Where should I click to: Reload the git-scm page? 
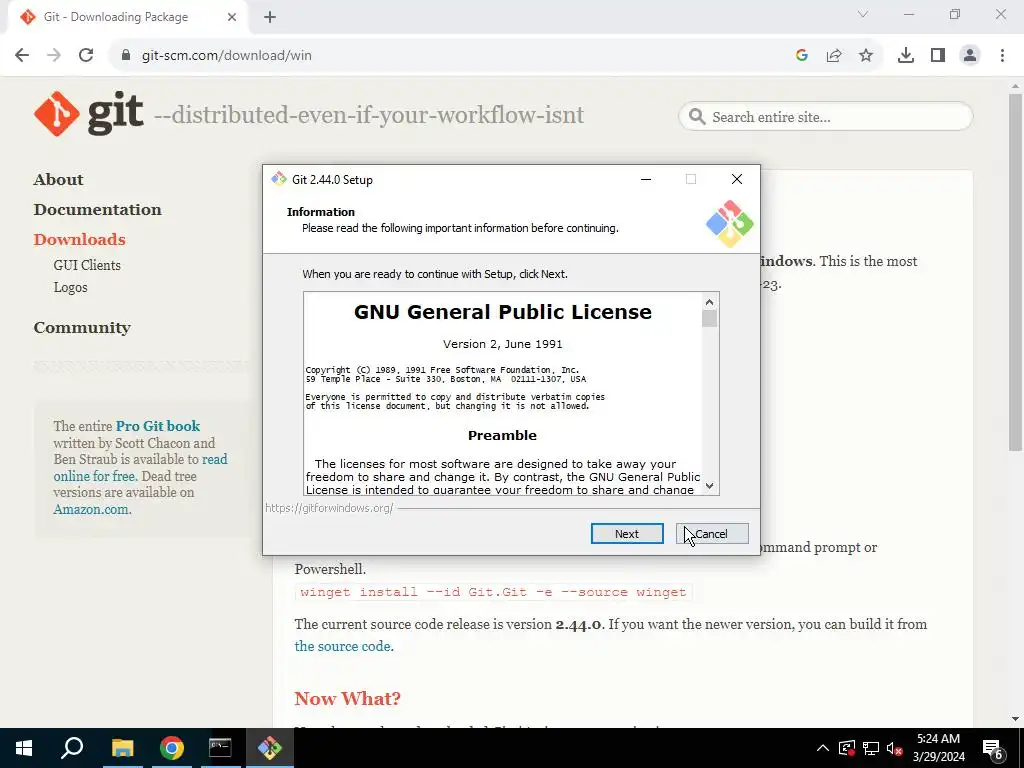click(x=86, y=56)
